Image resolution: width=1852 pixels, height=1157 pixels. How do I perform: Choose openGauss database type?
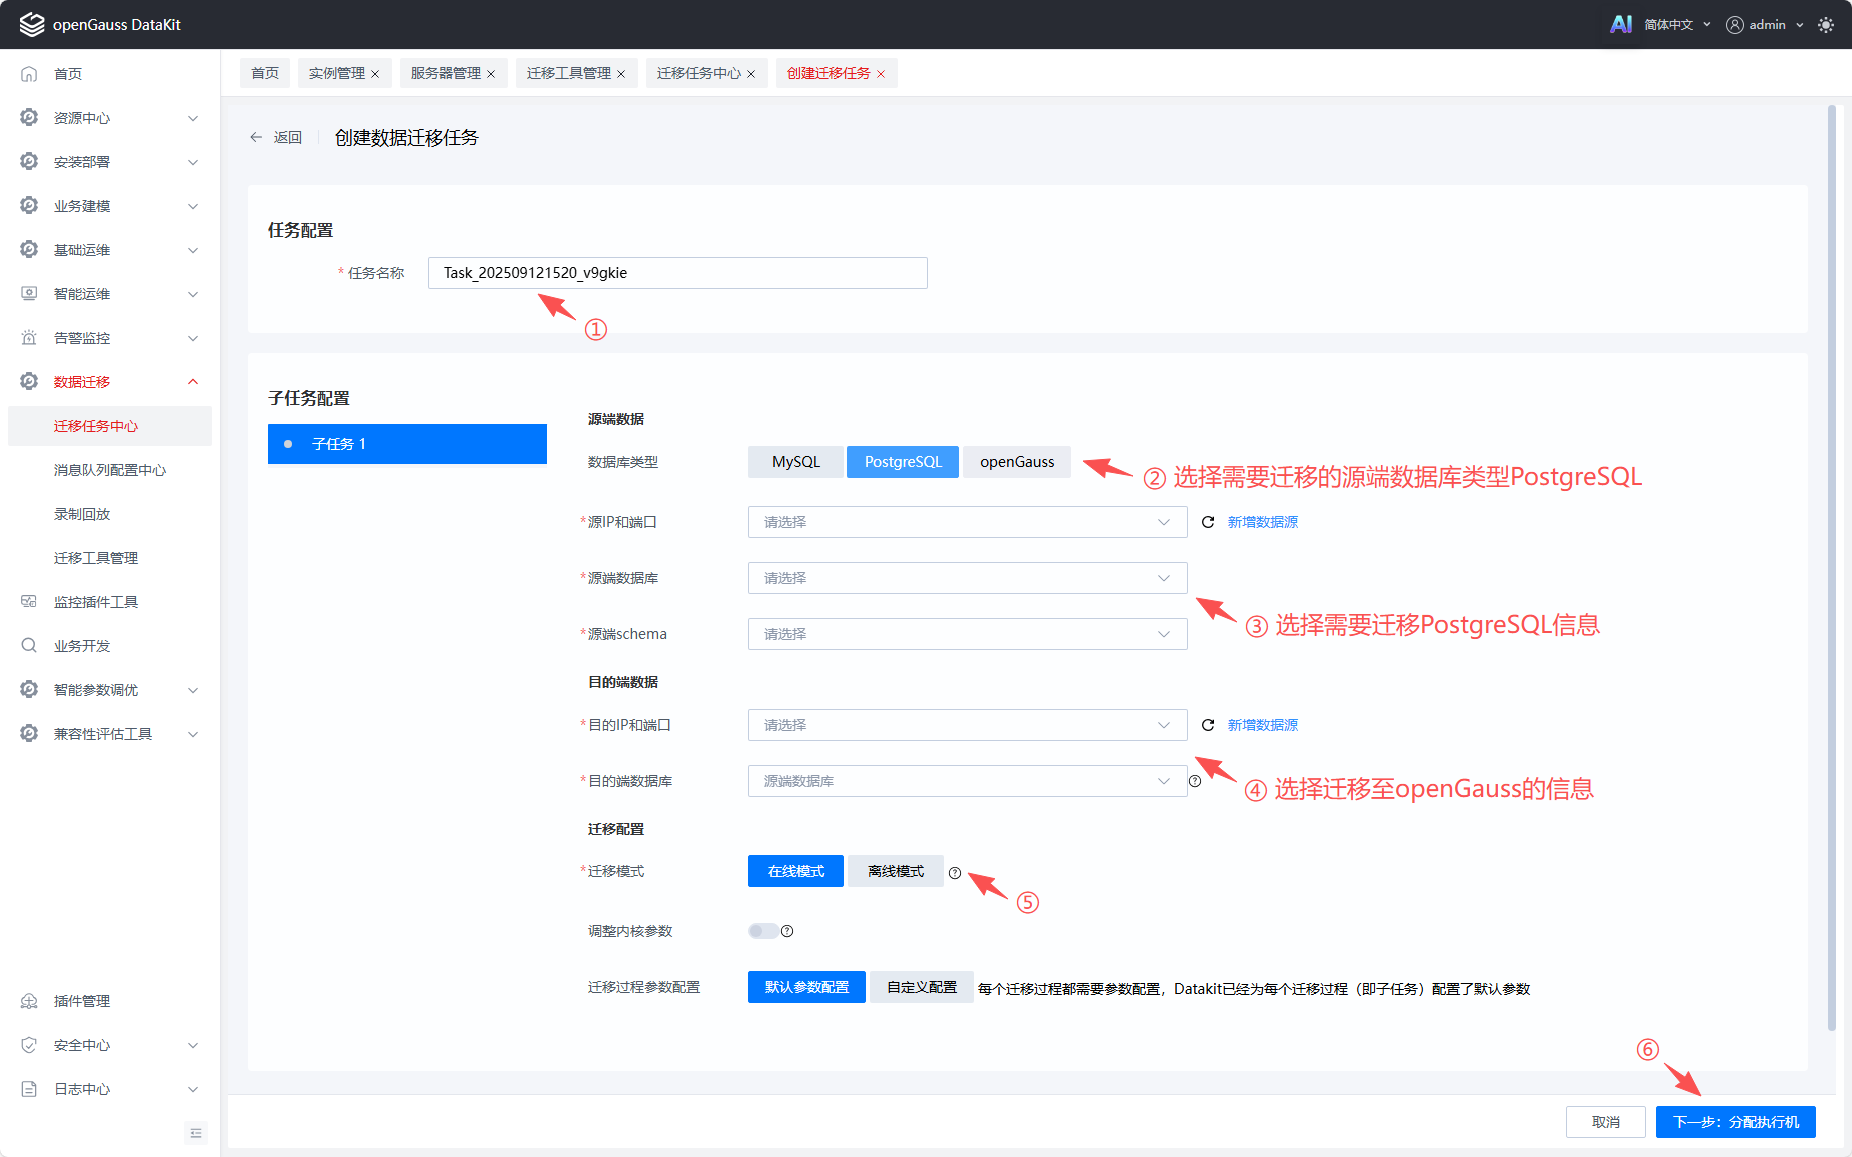point(1016,462)
